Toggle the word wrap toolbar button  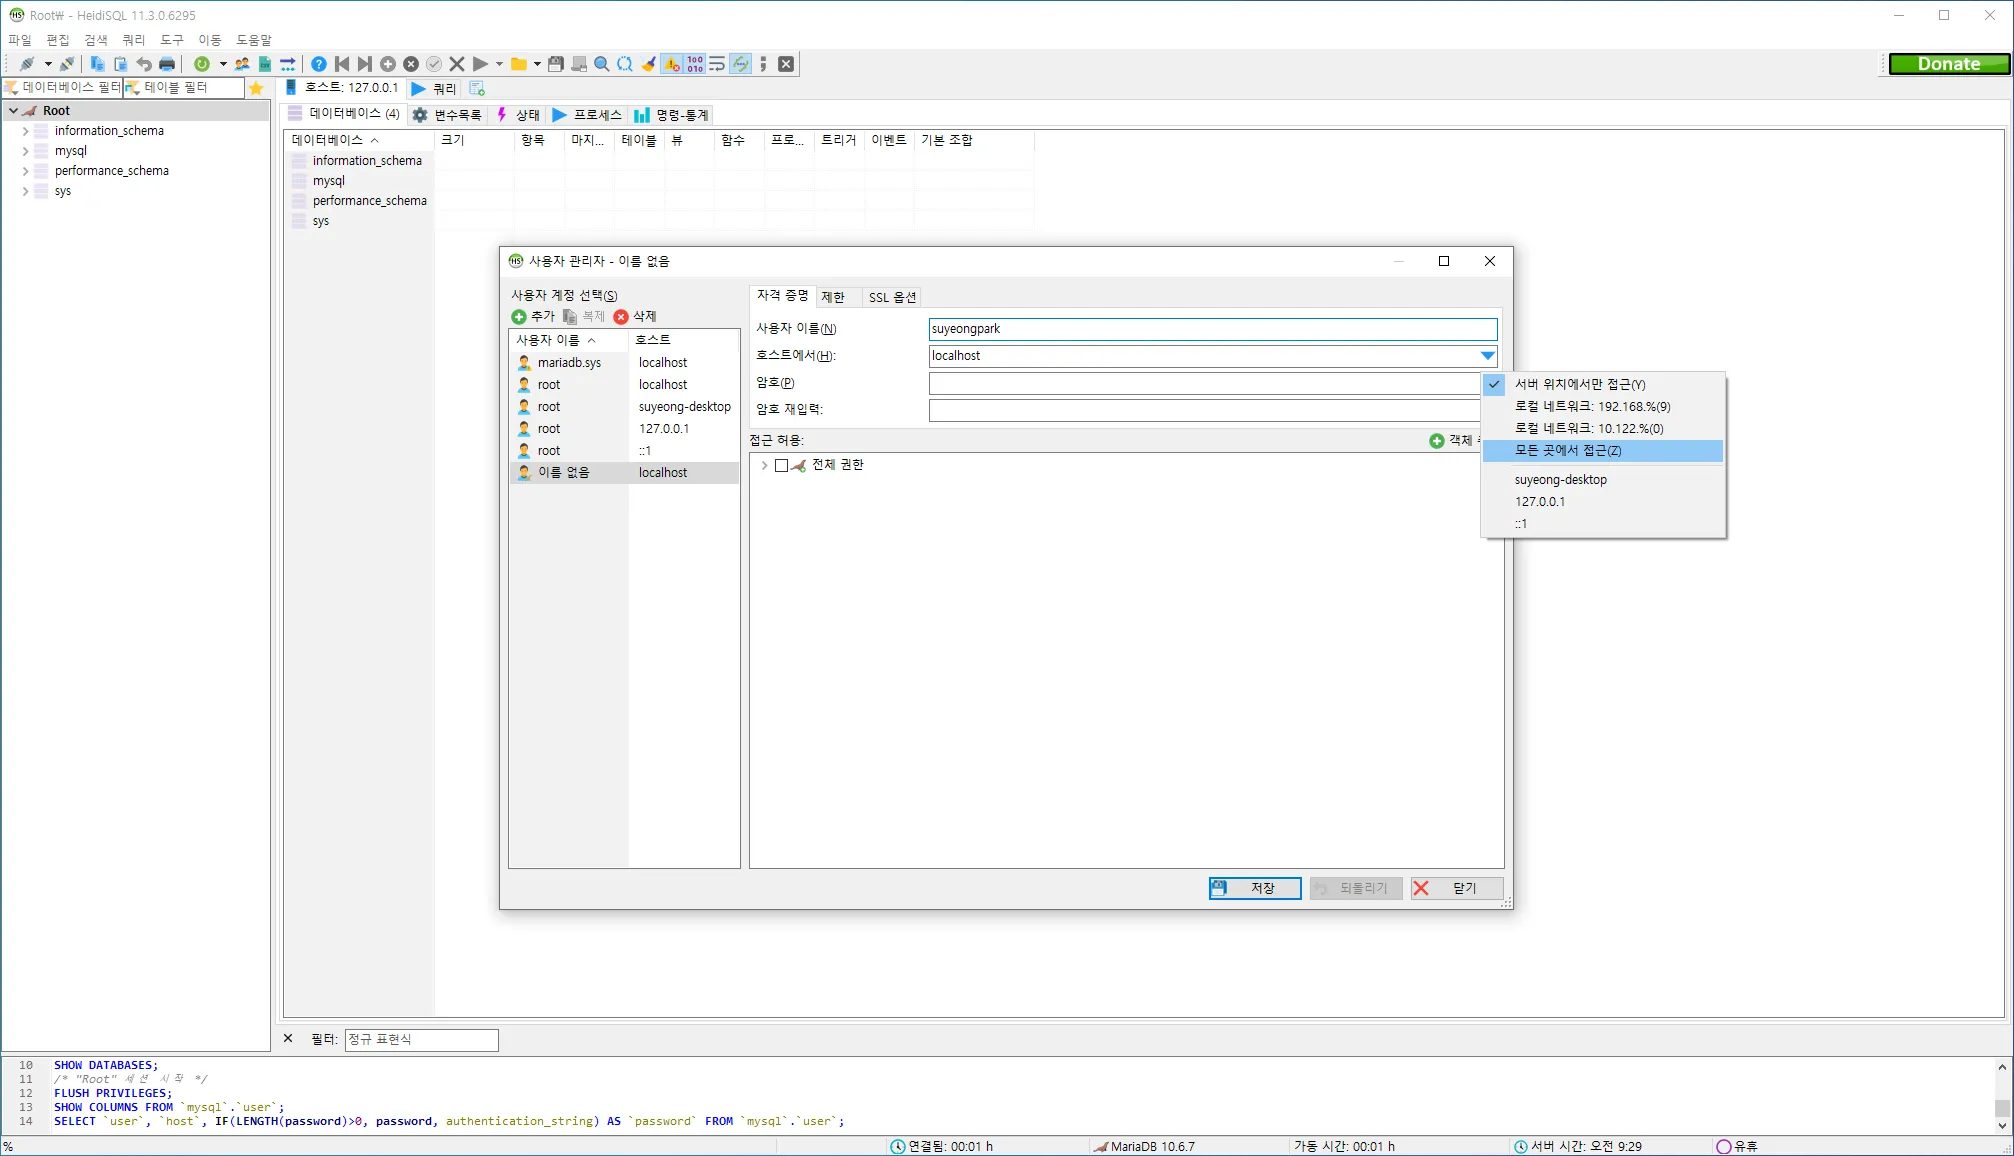717,64
